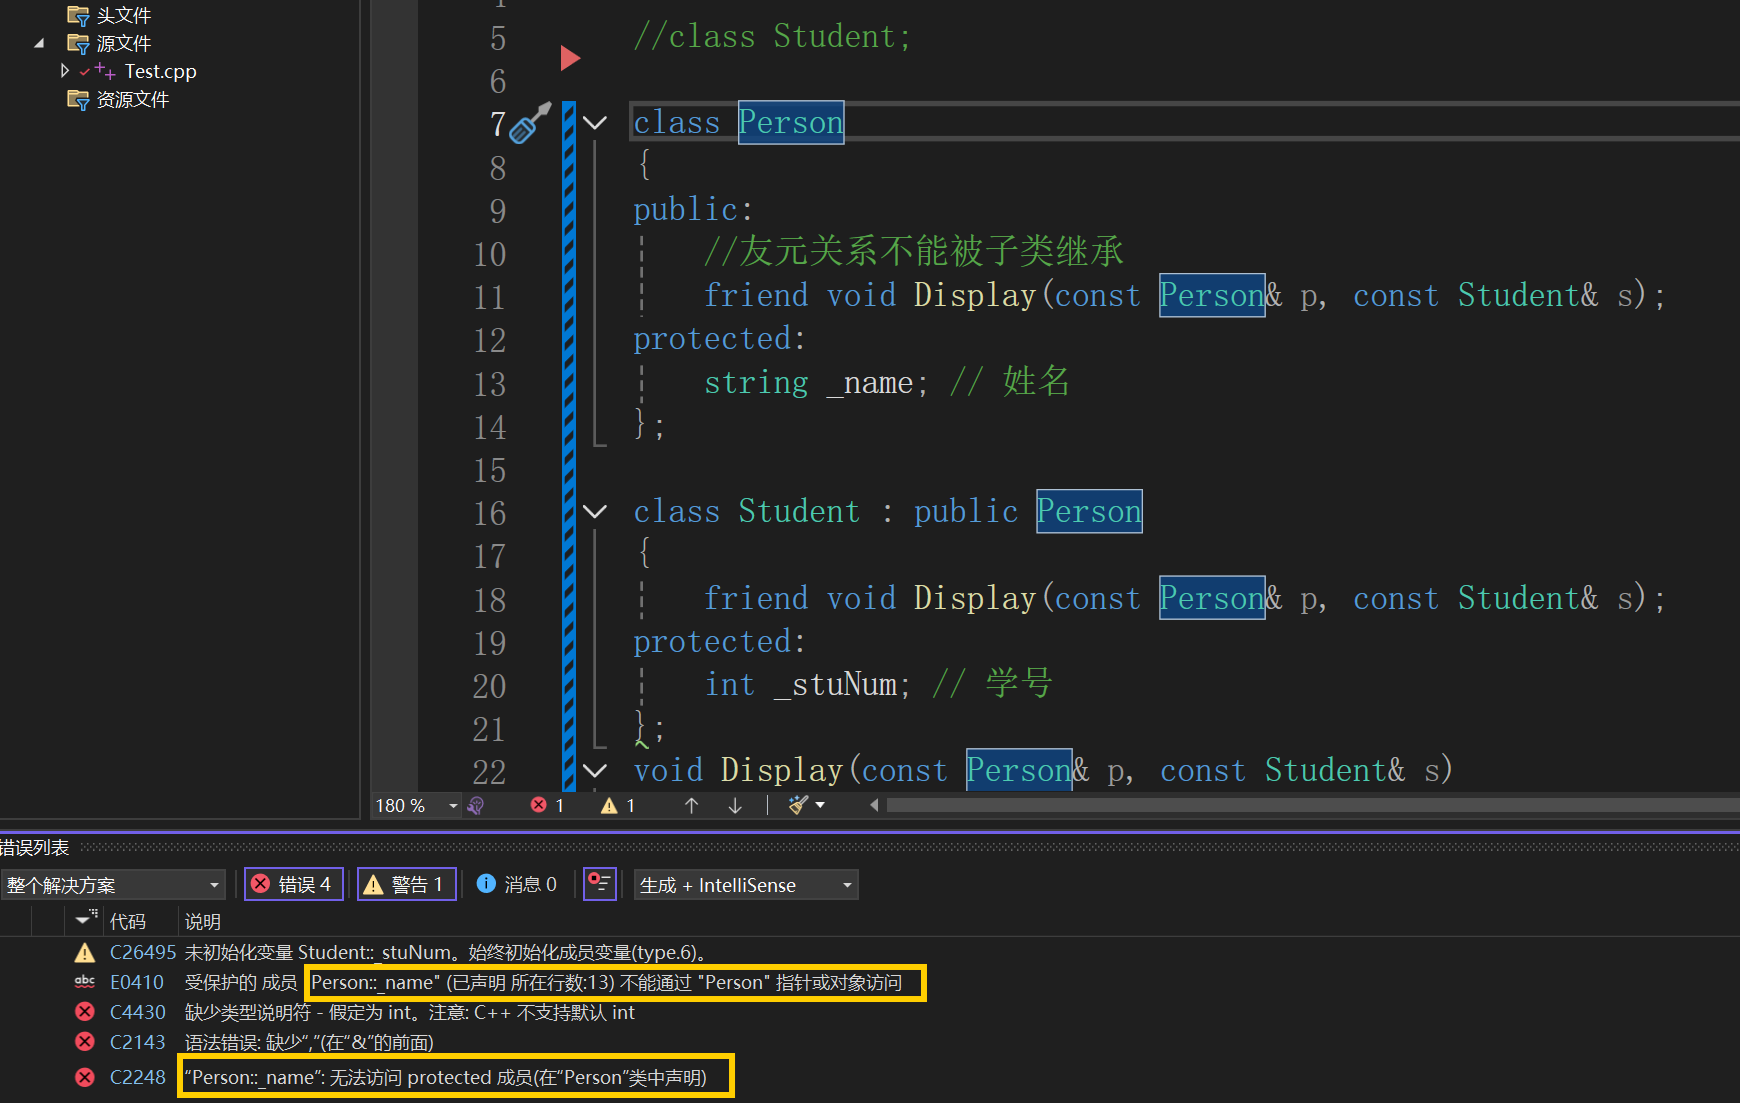This screenshot has width=1740, height=1103.
Task: Click the highlighted Person in class declaration line 7
Action: (x=791, y=122)
